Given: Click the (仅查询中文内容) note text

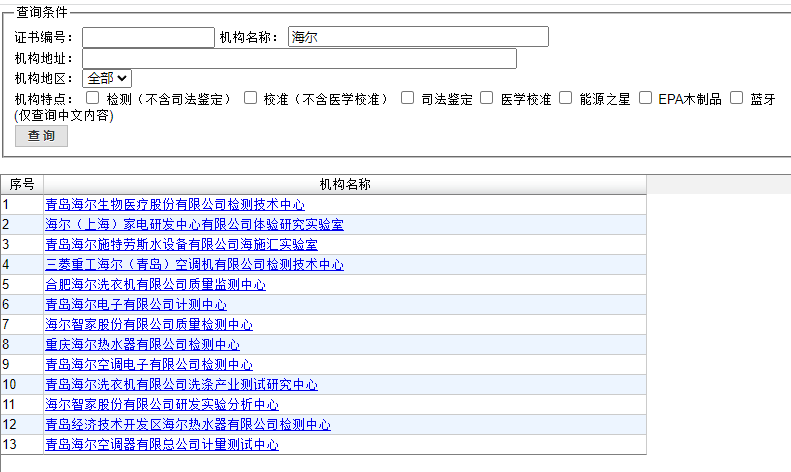Looking at the screenshot, I should coord(64,115).
